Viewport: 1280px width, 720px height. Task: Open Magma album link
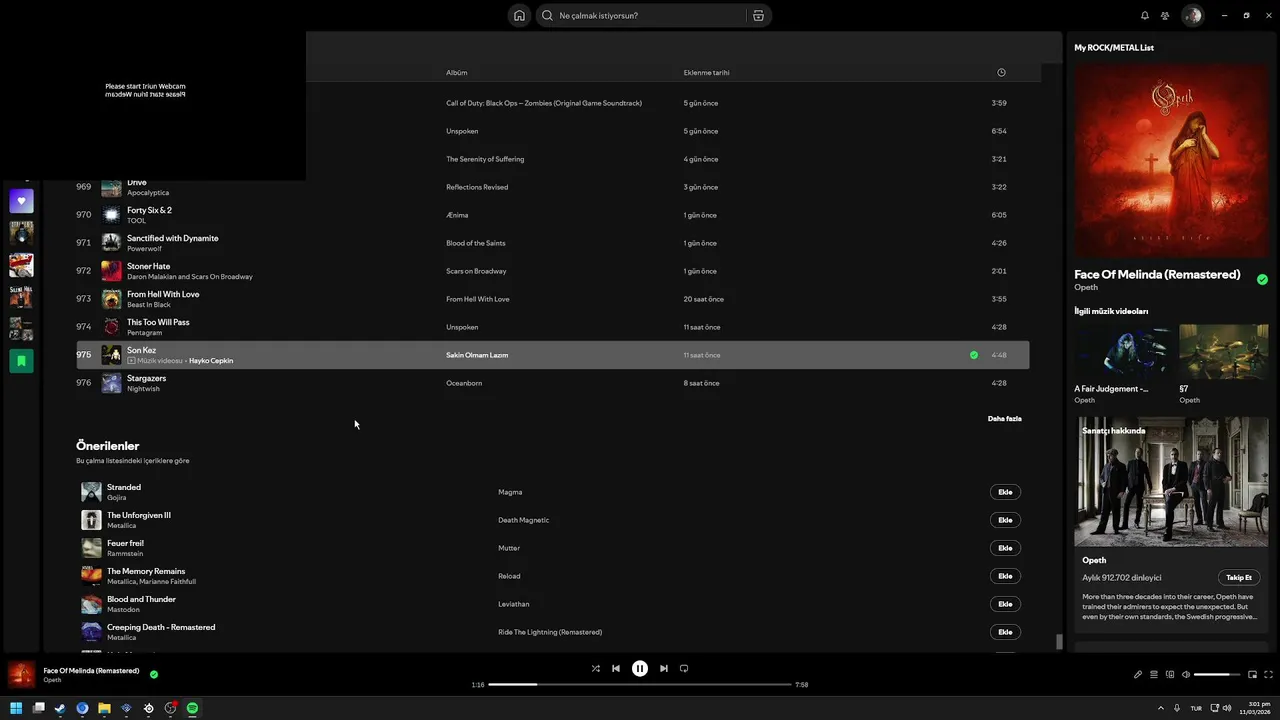click(x=510, y=492)
